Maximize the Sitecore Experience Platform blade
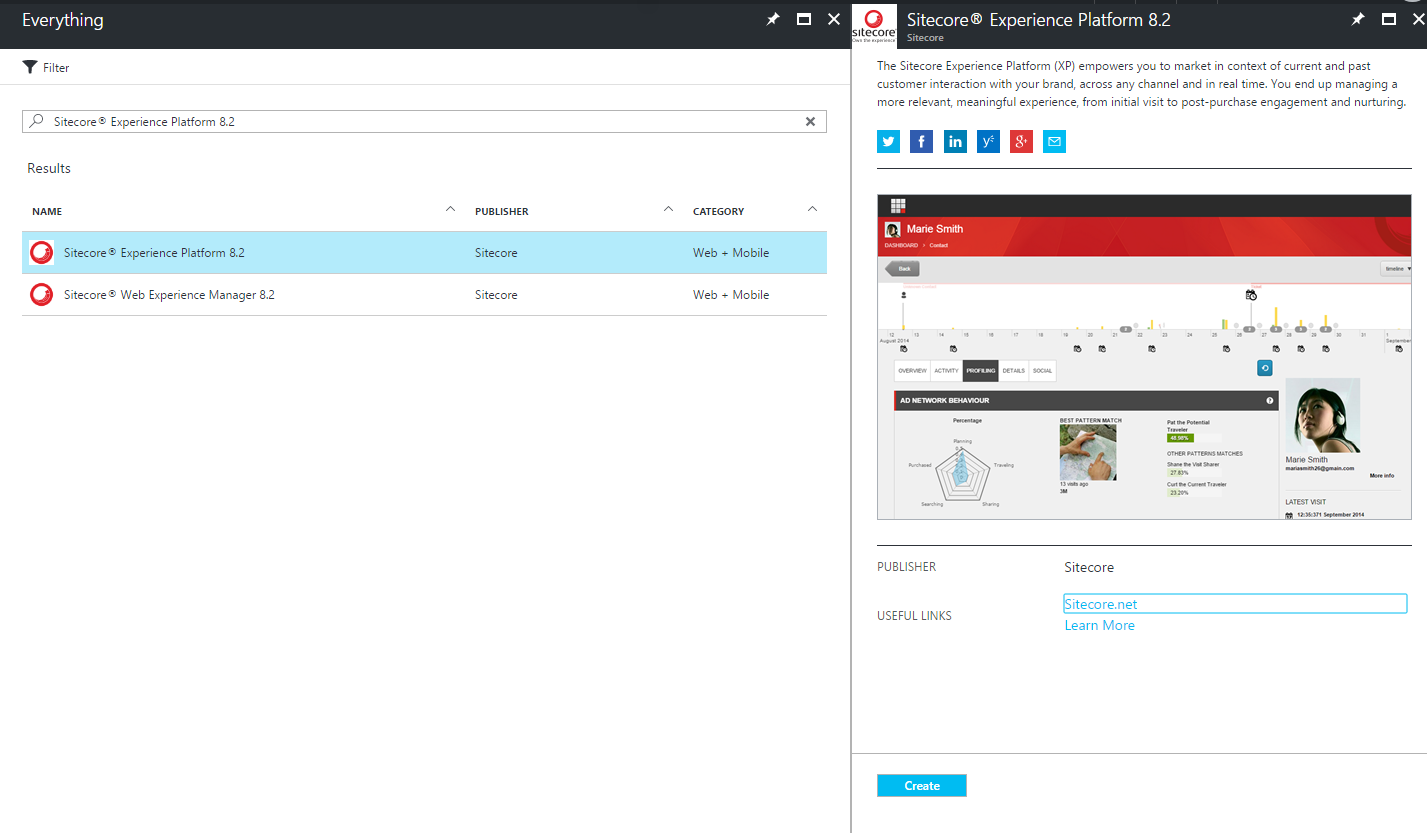The width and height of the screenshot is (1427, 833). pos(1388,19)
